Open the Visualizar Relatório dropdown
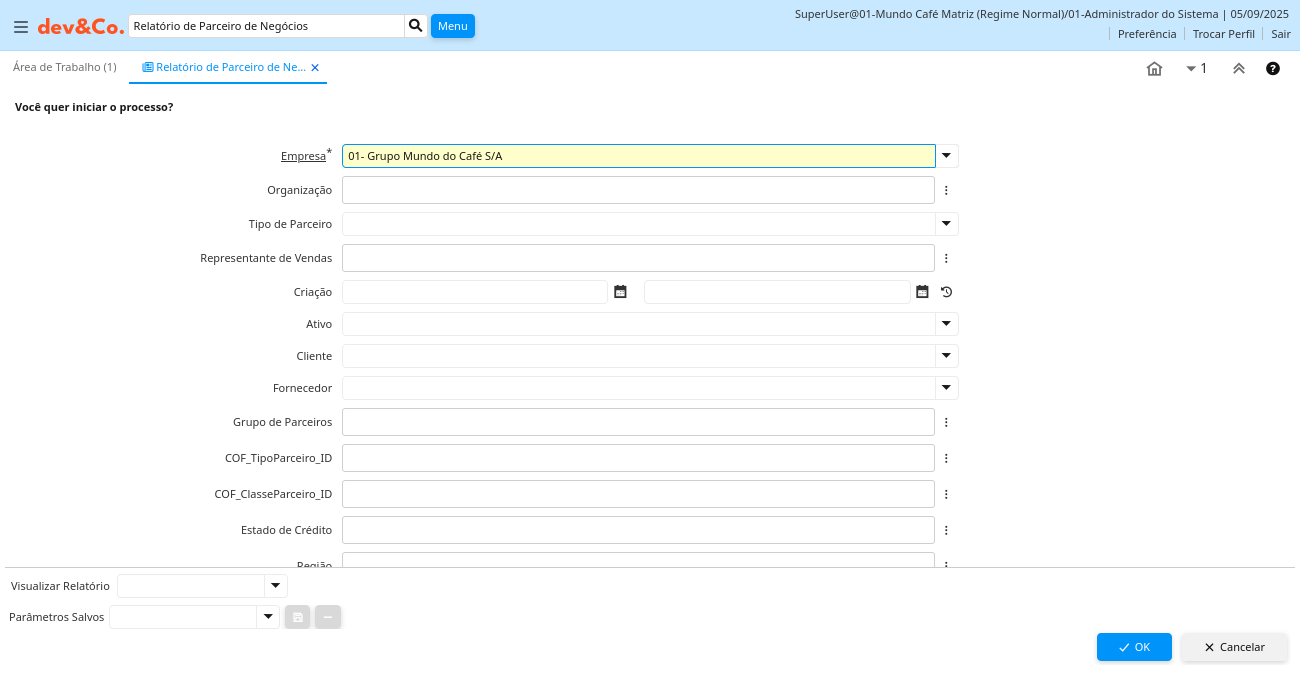 [275, 586]
